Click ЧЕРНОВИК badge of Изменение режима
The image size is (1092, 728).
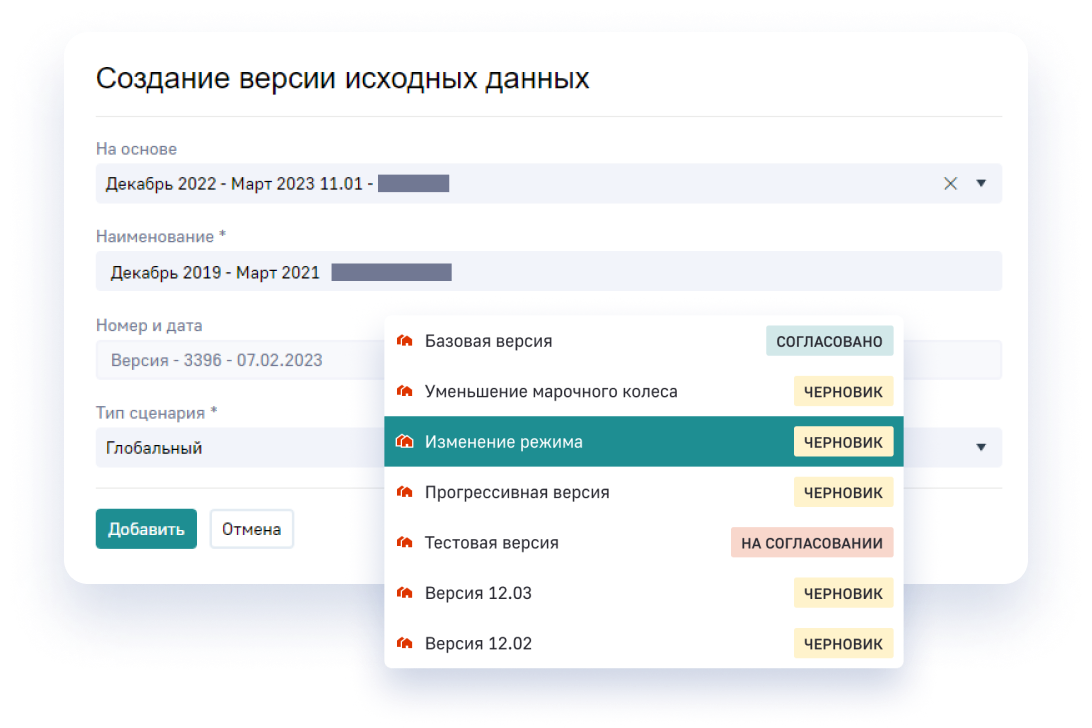(x=843, y=442)
